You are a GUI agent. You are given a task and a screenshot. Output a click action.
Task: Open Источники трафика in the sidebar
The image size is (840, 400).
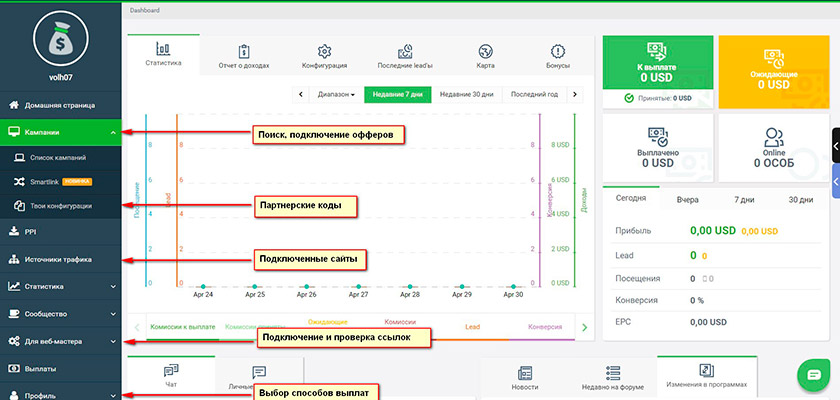click(x=61, y=260)
